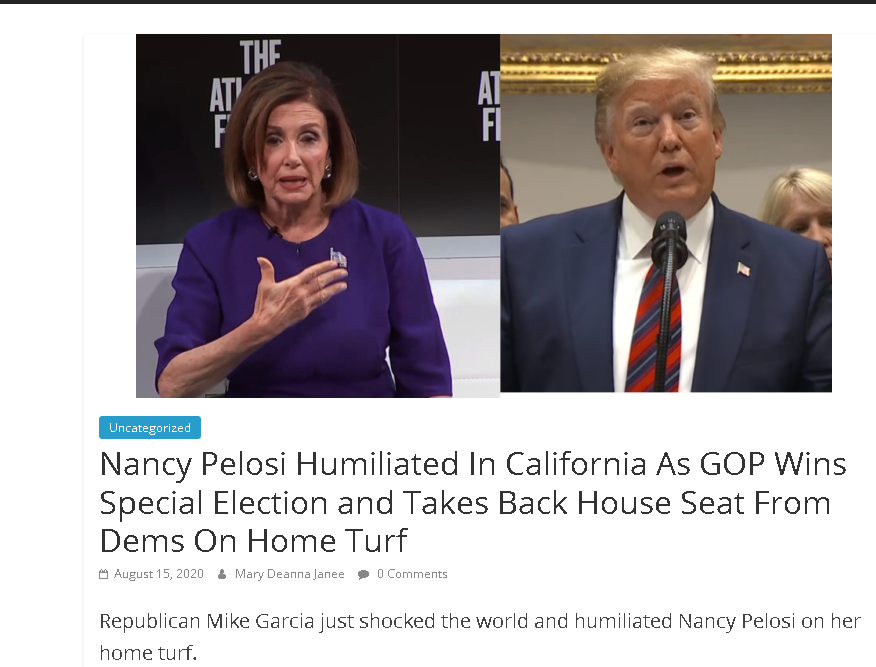Open the Uncategorized category tag
The height and width of the screenshot is (667, 876).
pos(150,428)
